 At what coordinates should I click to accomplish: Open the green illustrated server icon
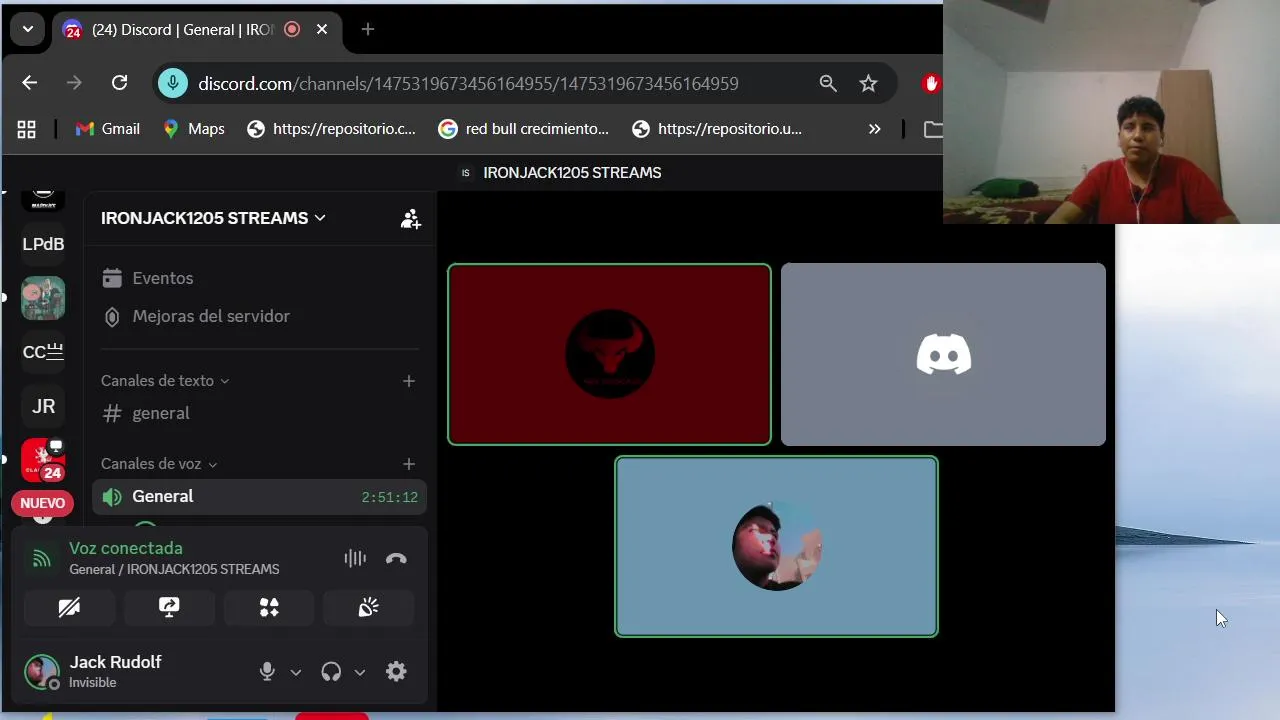coord(43,298)
